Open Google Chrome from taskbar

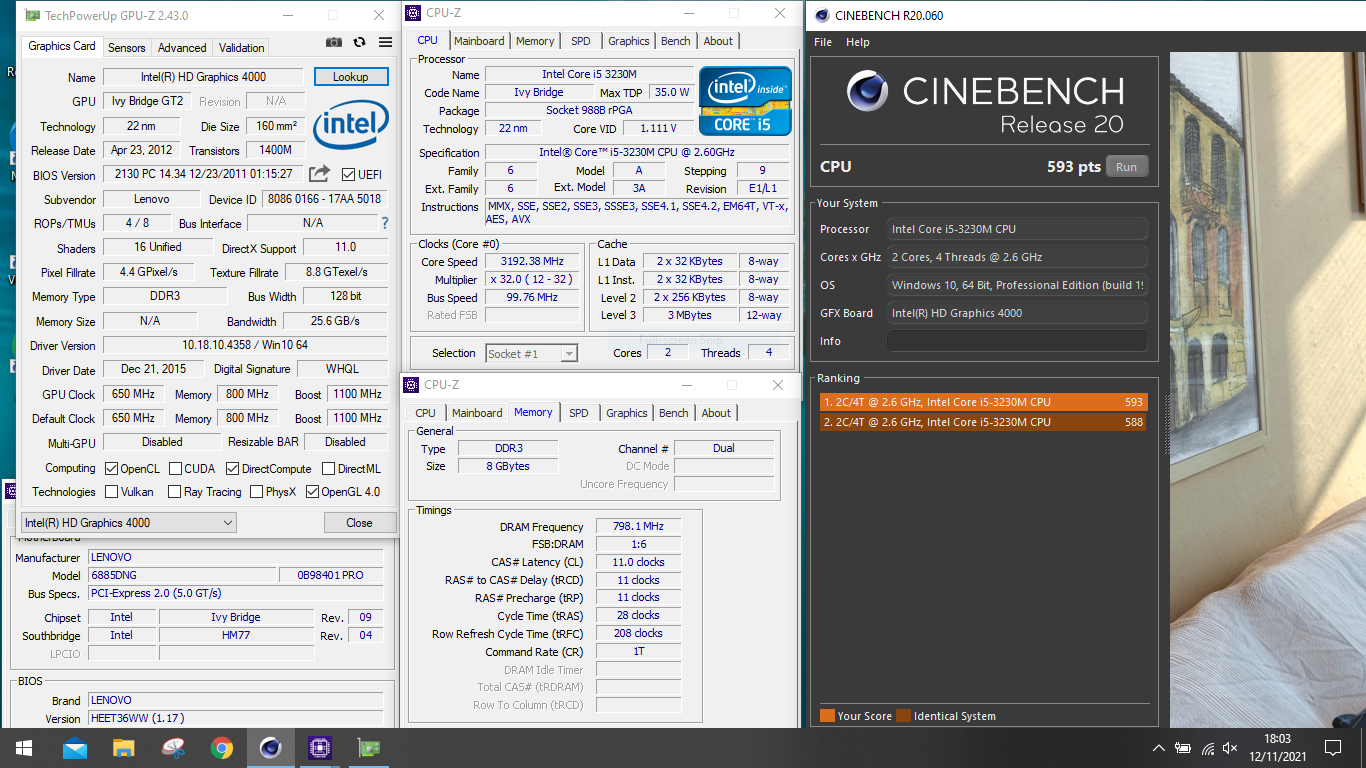222,747
